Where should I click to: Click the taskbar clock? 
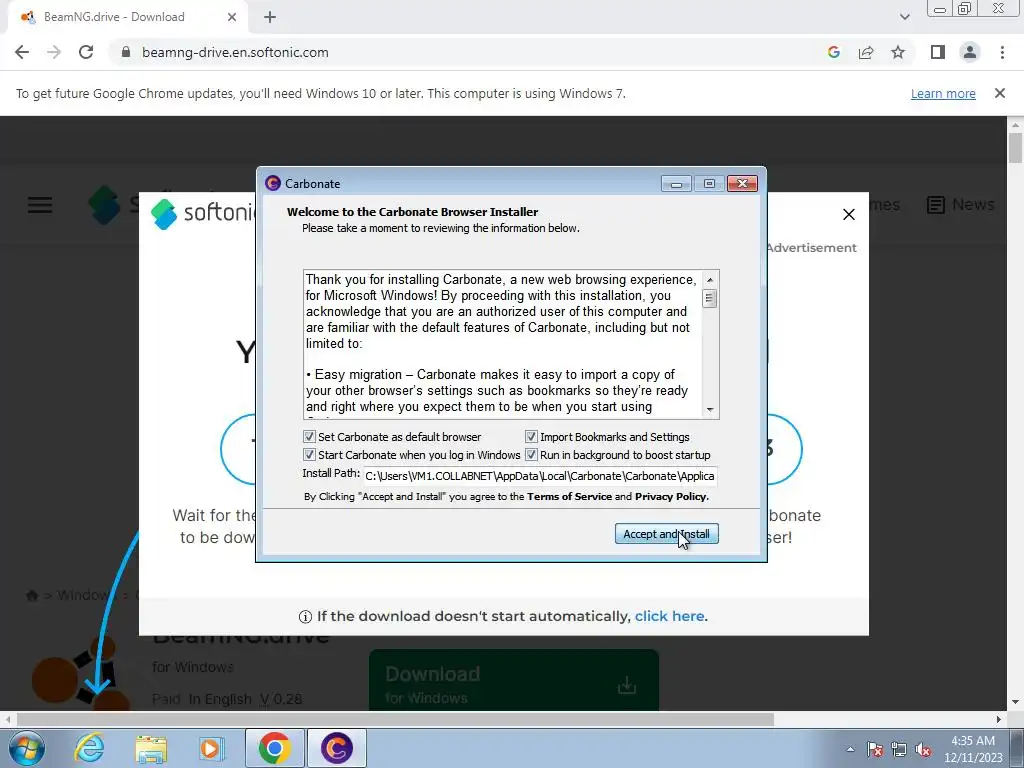(x=972, y=749)
